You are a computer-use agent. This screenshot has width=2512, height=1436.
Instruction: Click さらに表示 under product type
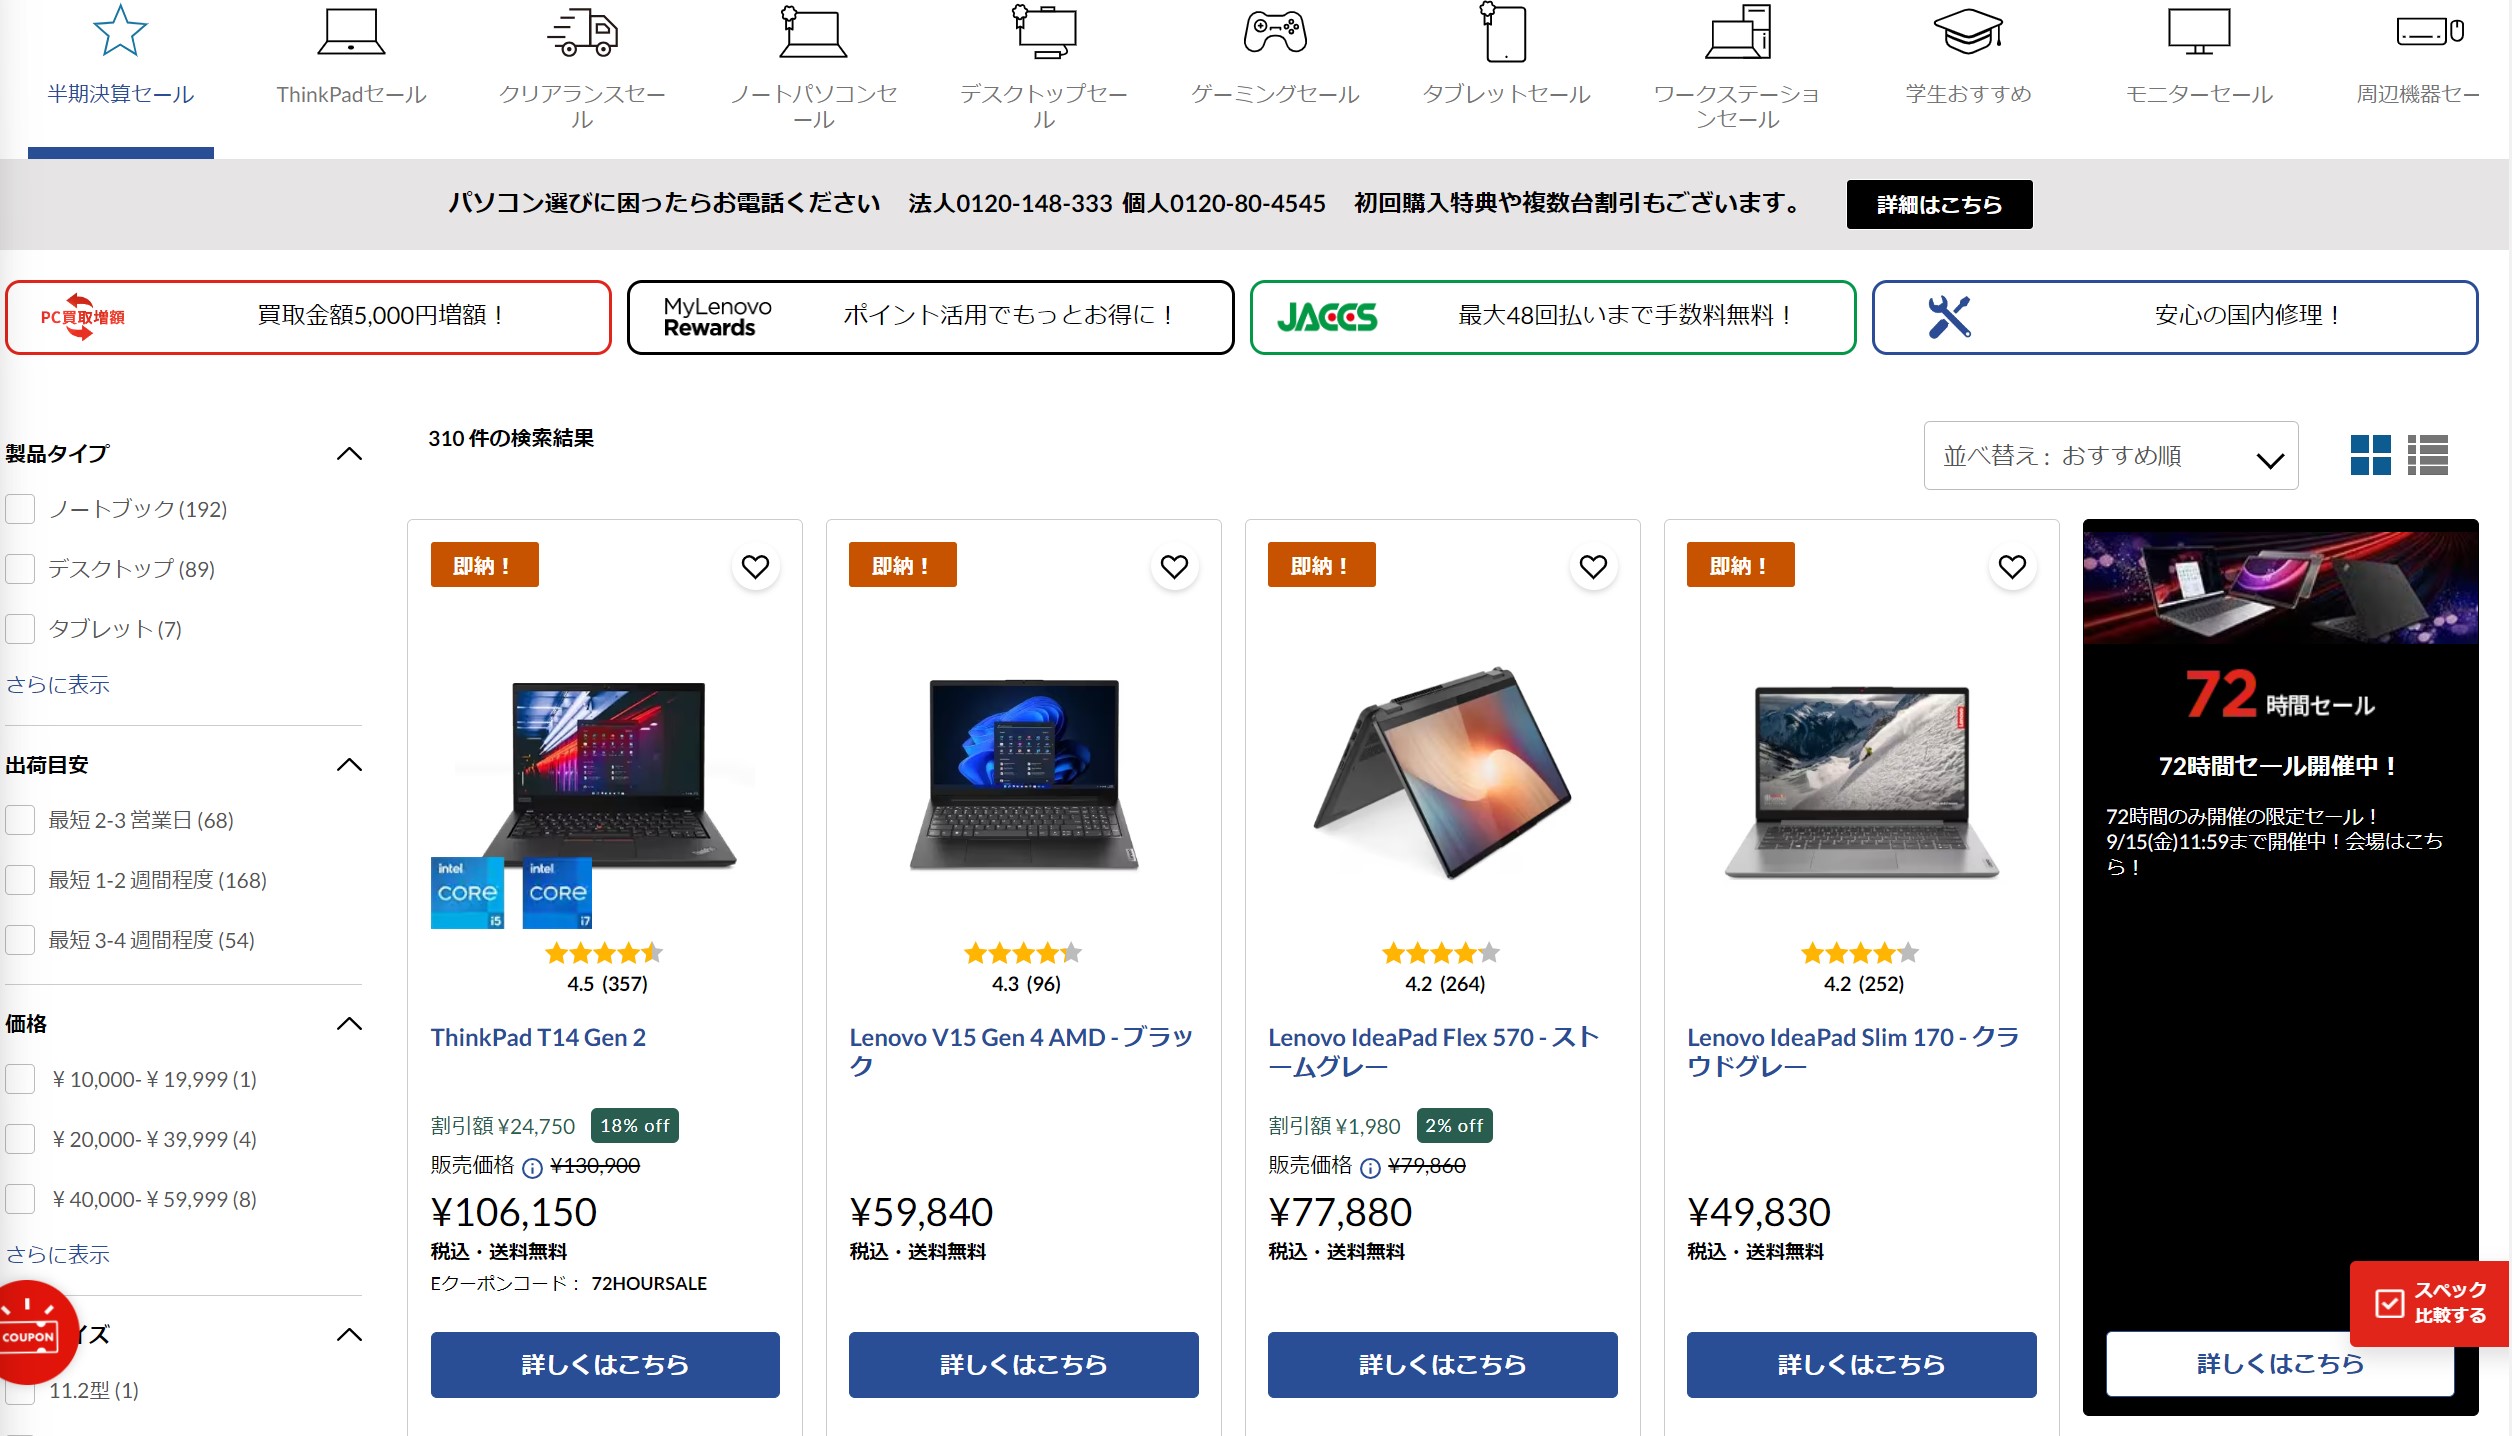click(x=58, y=685)
